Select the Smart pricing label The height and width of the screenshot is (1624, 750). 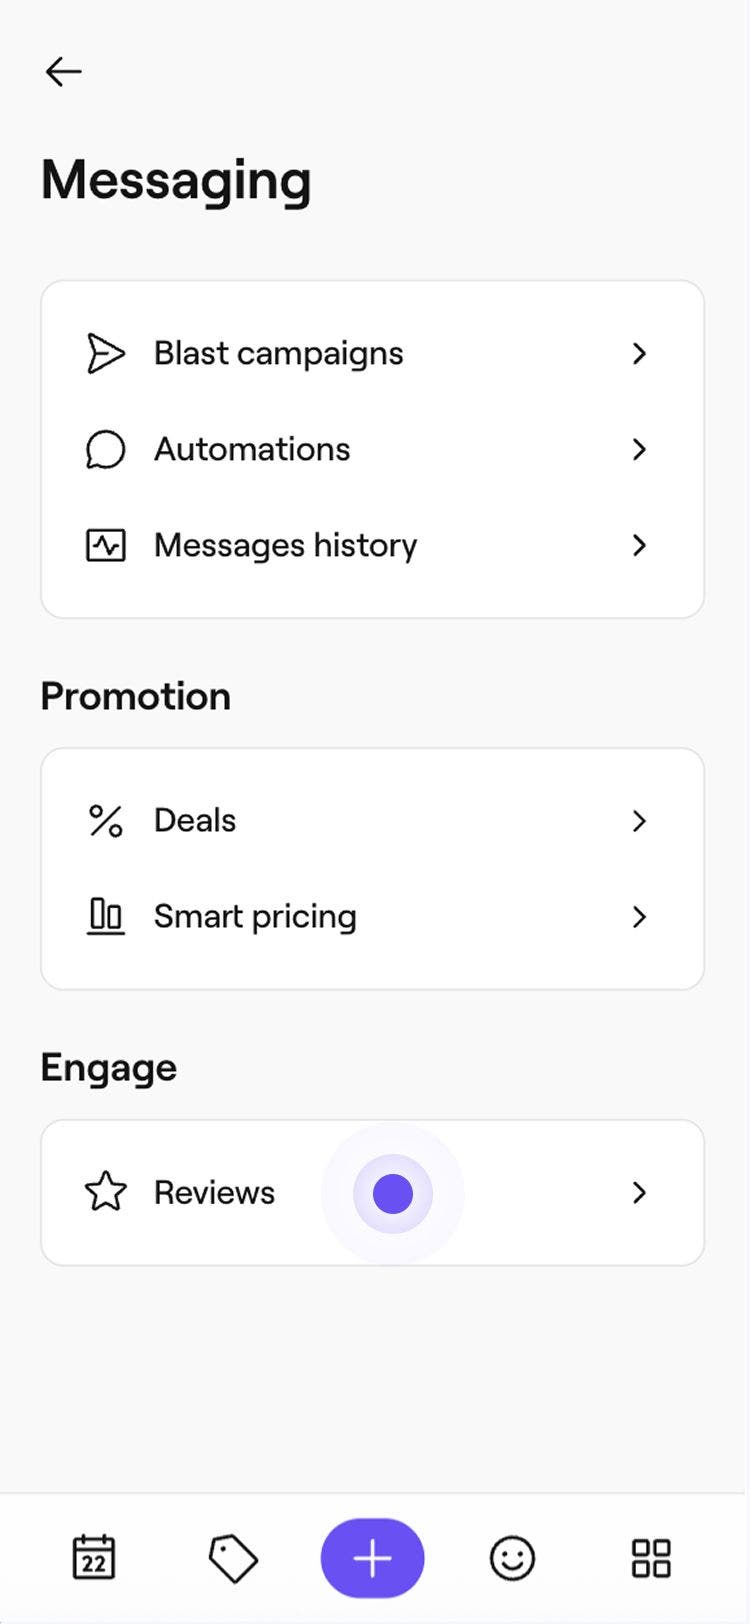pyautogui.click(x=255, y=916)
